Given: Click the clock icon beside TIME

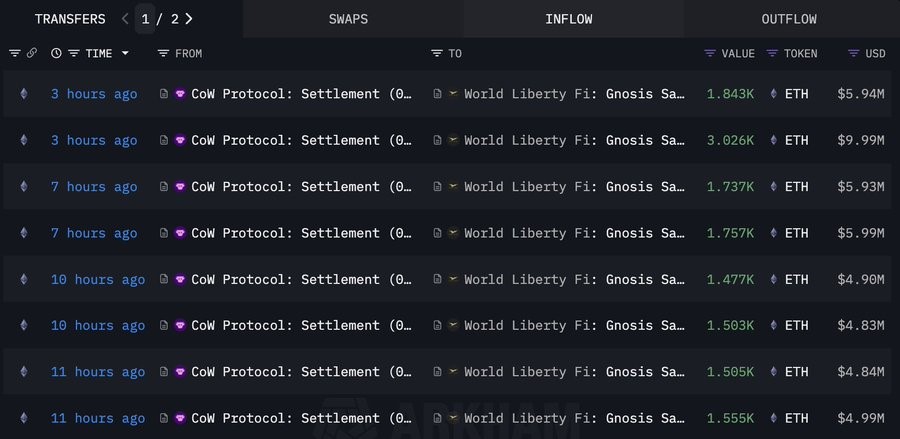Looking at the screenshot, I should pos(56,53).
